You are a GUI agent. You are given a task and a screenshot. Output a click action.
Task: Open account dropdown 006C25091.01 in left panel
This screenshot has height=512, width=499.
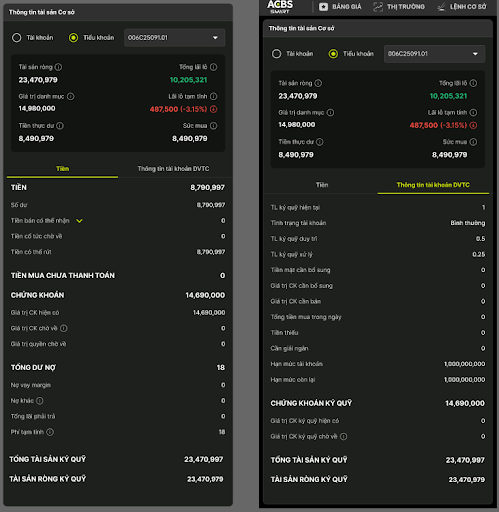174,38
